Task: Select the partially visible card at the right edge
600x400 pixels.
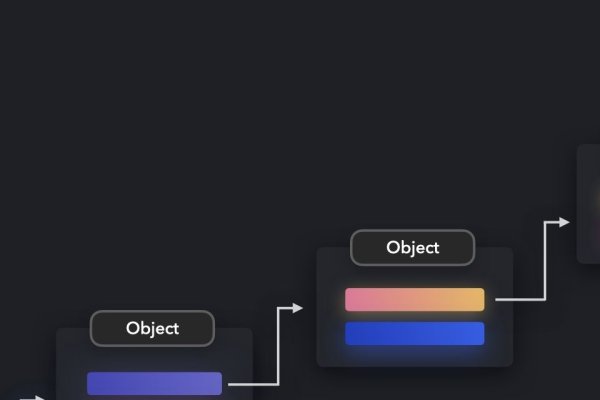Action: pyautogui.click(x=589, y=204)
